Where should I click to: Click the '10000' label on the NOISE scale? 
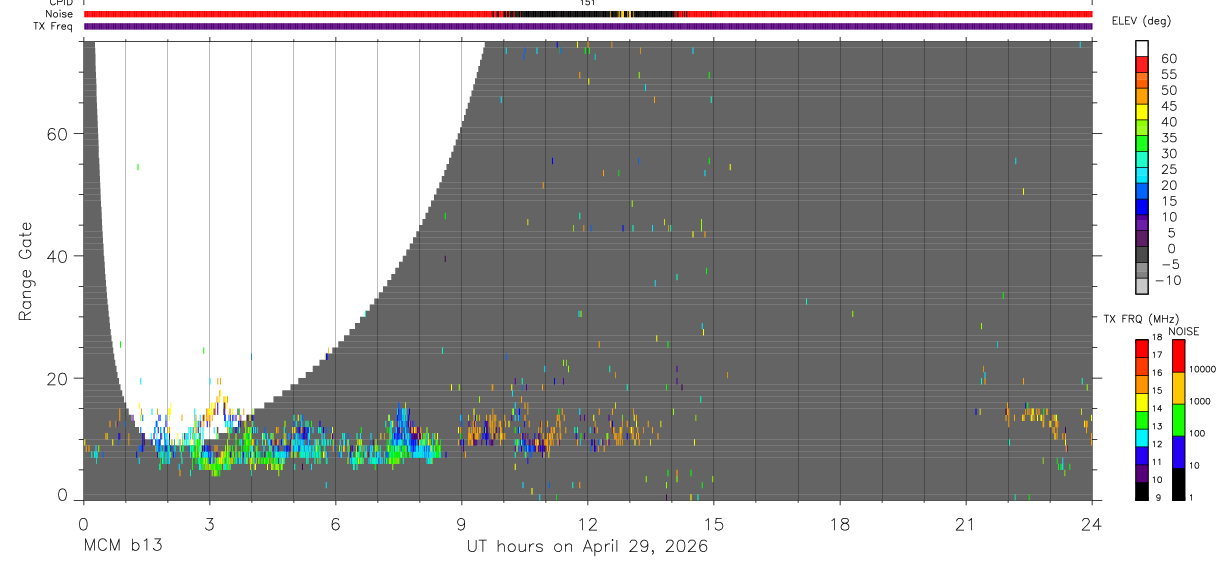(x=1203, y=369)
